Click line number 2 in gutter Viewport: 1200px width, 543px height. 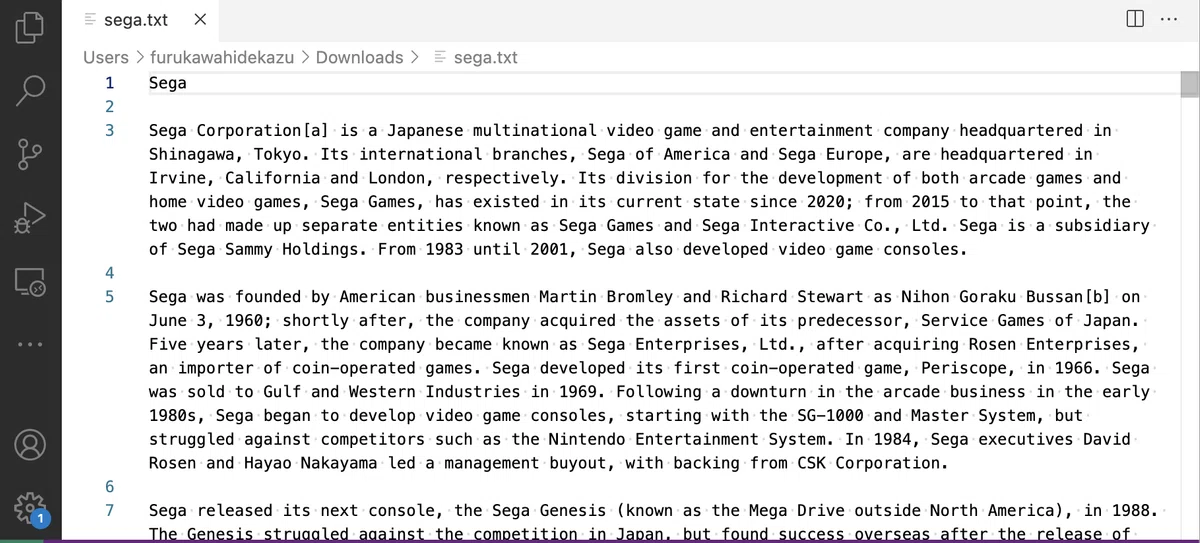pos(109,107)
